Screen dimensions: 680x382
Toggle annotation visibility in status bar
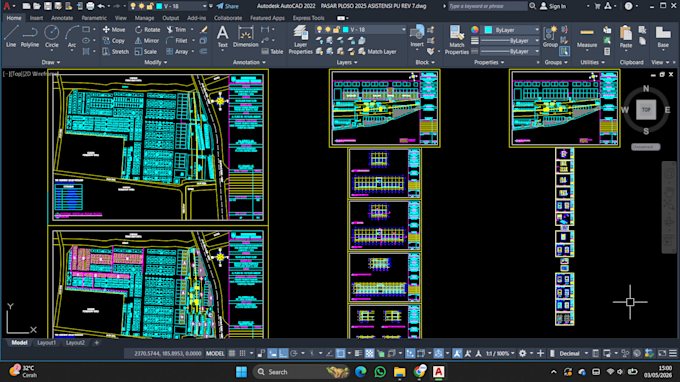pos(457,353)
